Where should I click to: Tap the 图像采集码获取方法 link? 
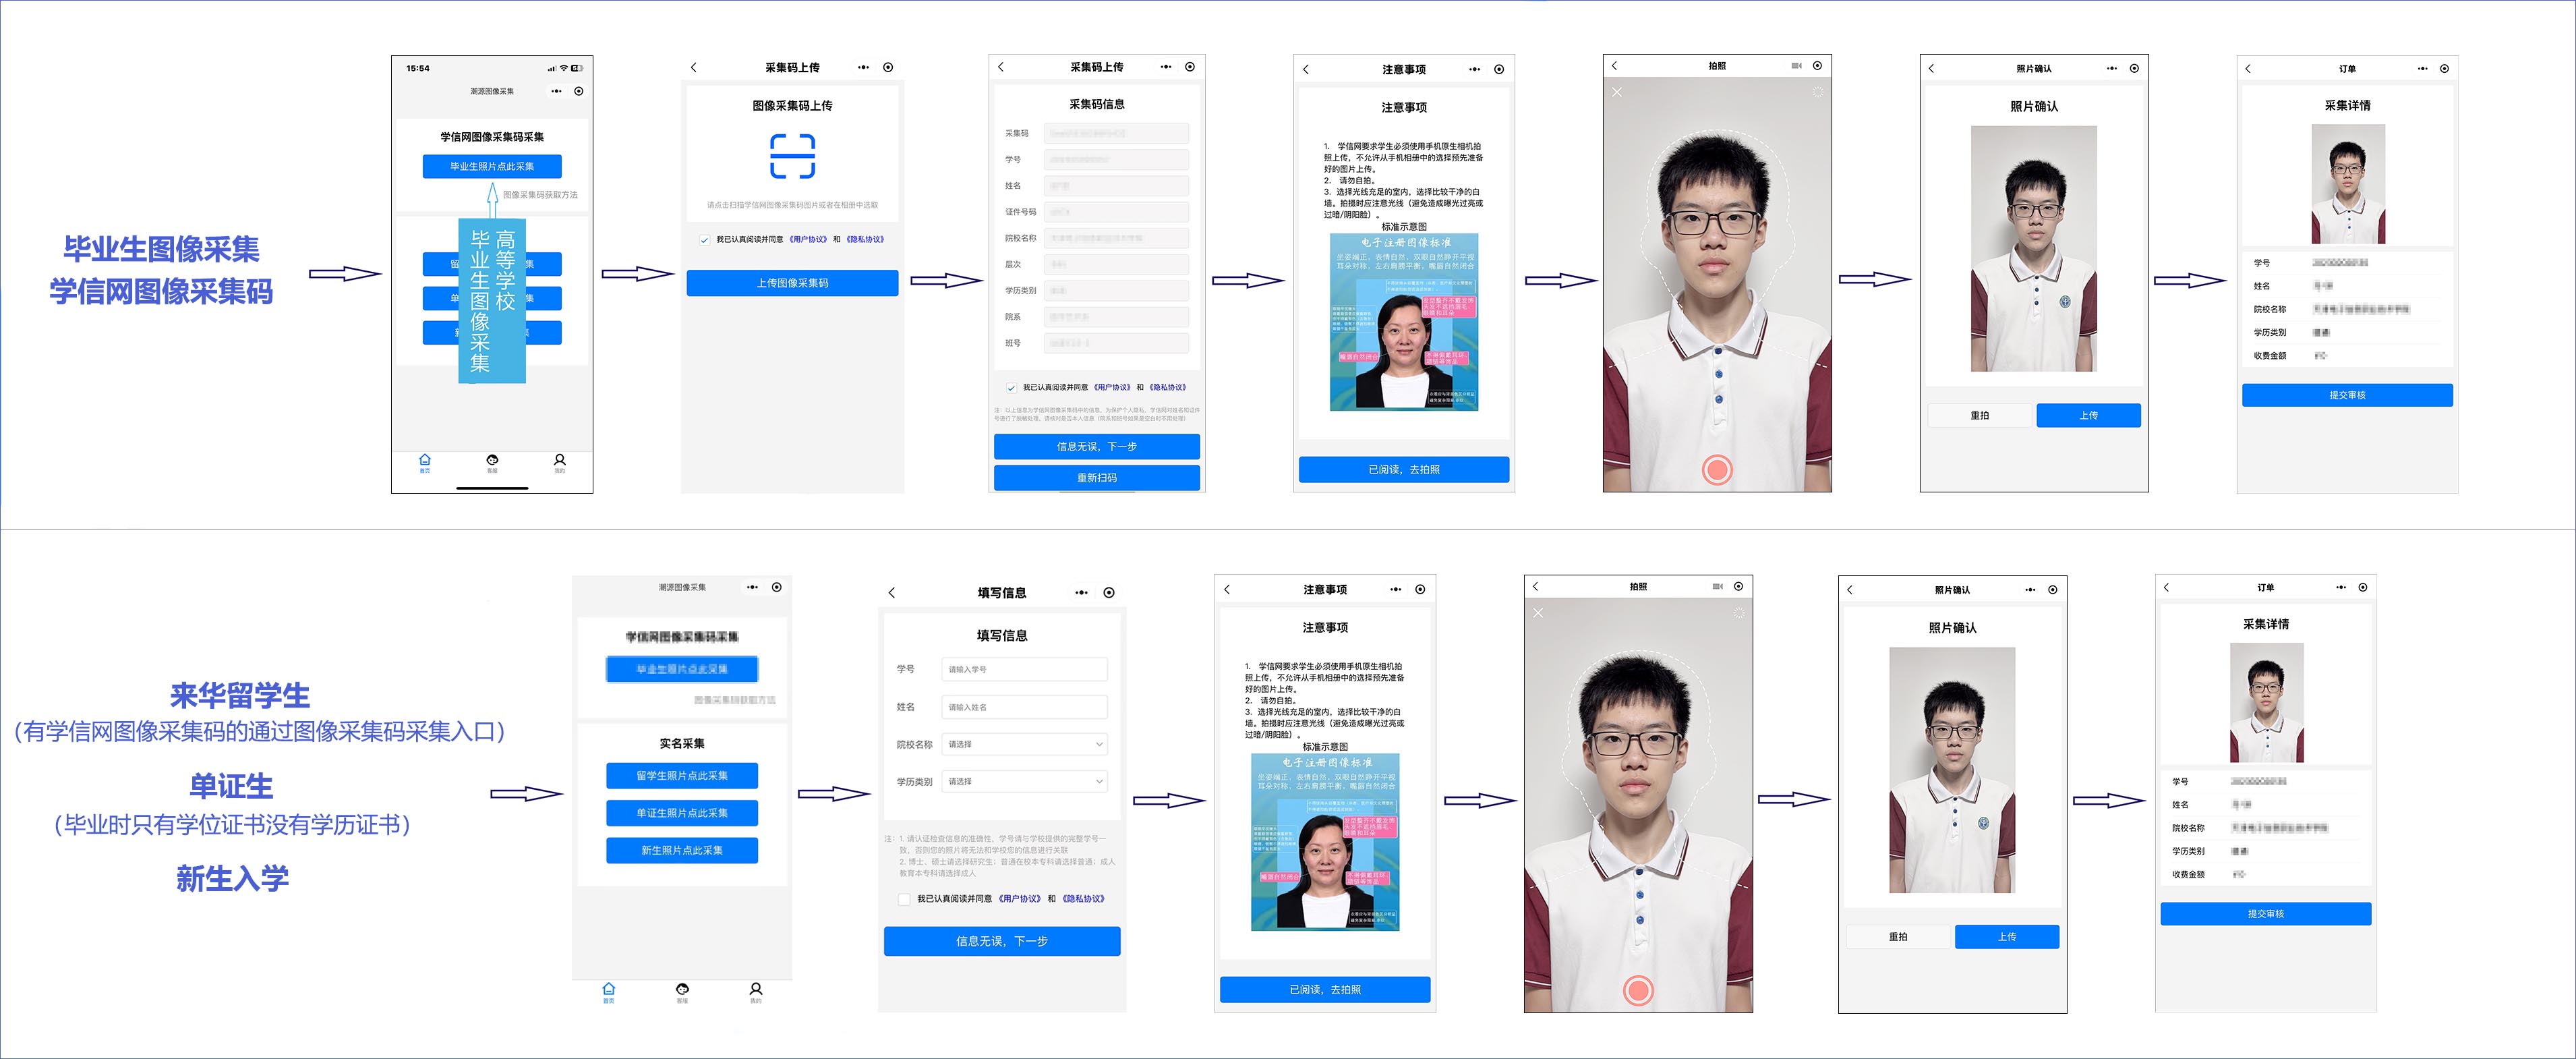[x=540, y=195]
